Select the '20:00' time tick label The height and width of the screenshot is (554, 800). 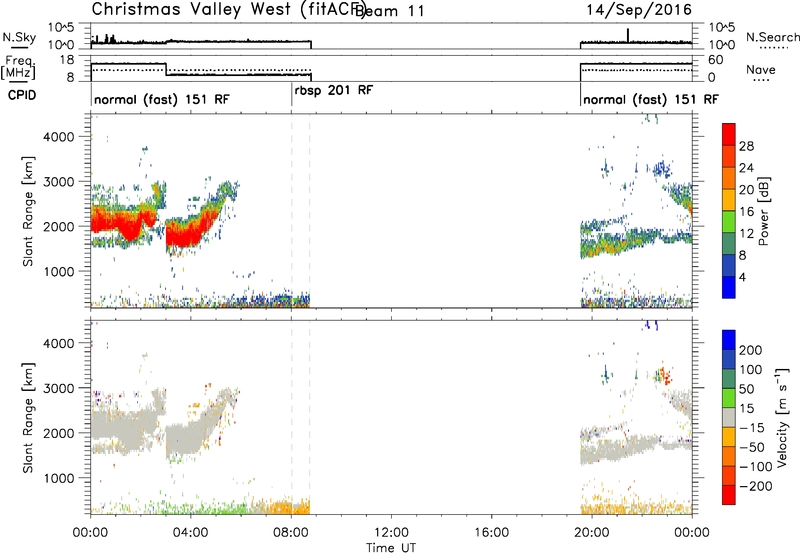[592, 533]
